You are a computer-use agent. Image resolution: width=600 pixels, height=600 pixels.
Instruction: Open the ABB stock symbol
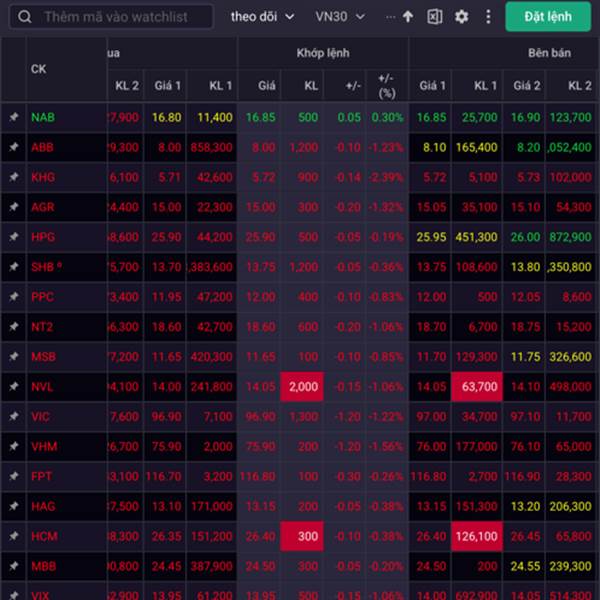tap(42, 147)
